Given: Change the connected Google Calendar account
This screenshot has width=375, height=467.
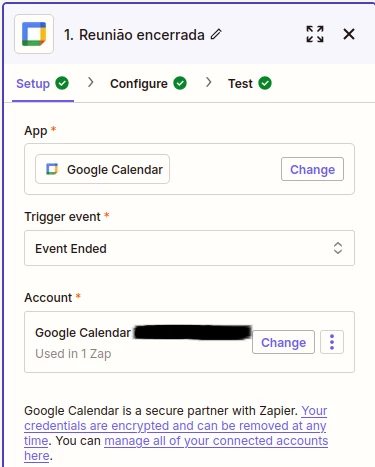Looking at the screenshot, I should (283, 342).
